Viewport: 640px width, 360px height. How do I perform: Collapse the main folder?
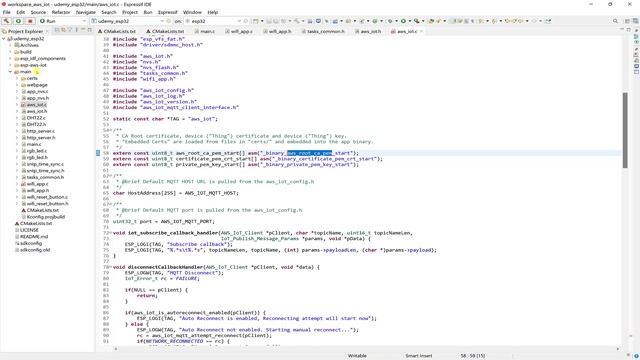click(x=10, y=71)
